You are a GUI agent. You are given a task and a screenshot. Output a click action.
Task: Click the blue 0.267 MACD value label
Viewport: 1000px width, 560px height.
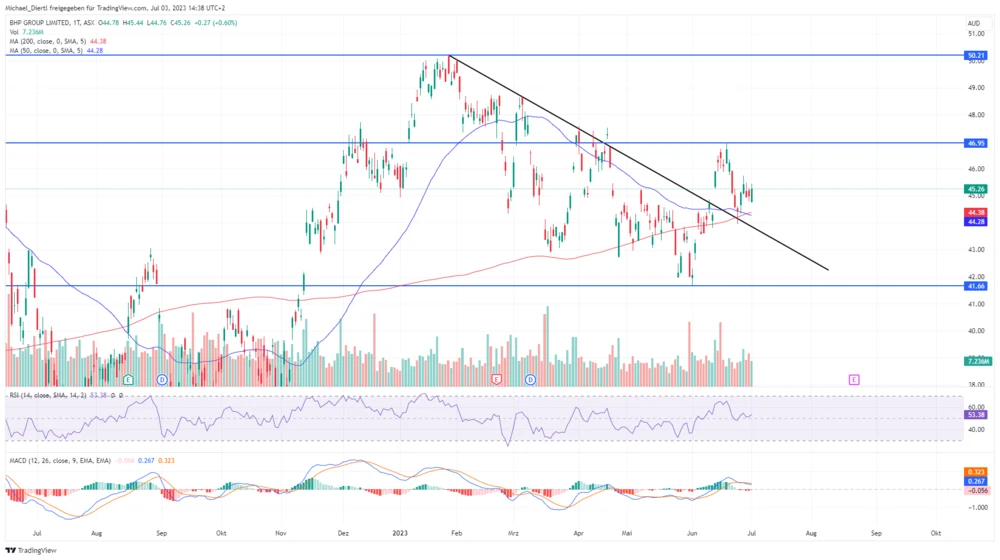coord(977,481)
